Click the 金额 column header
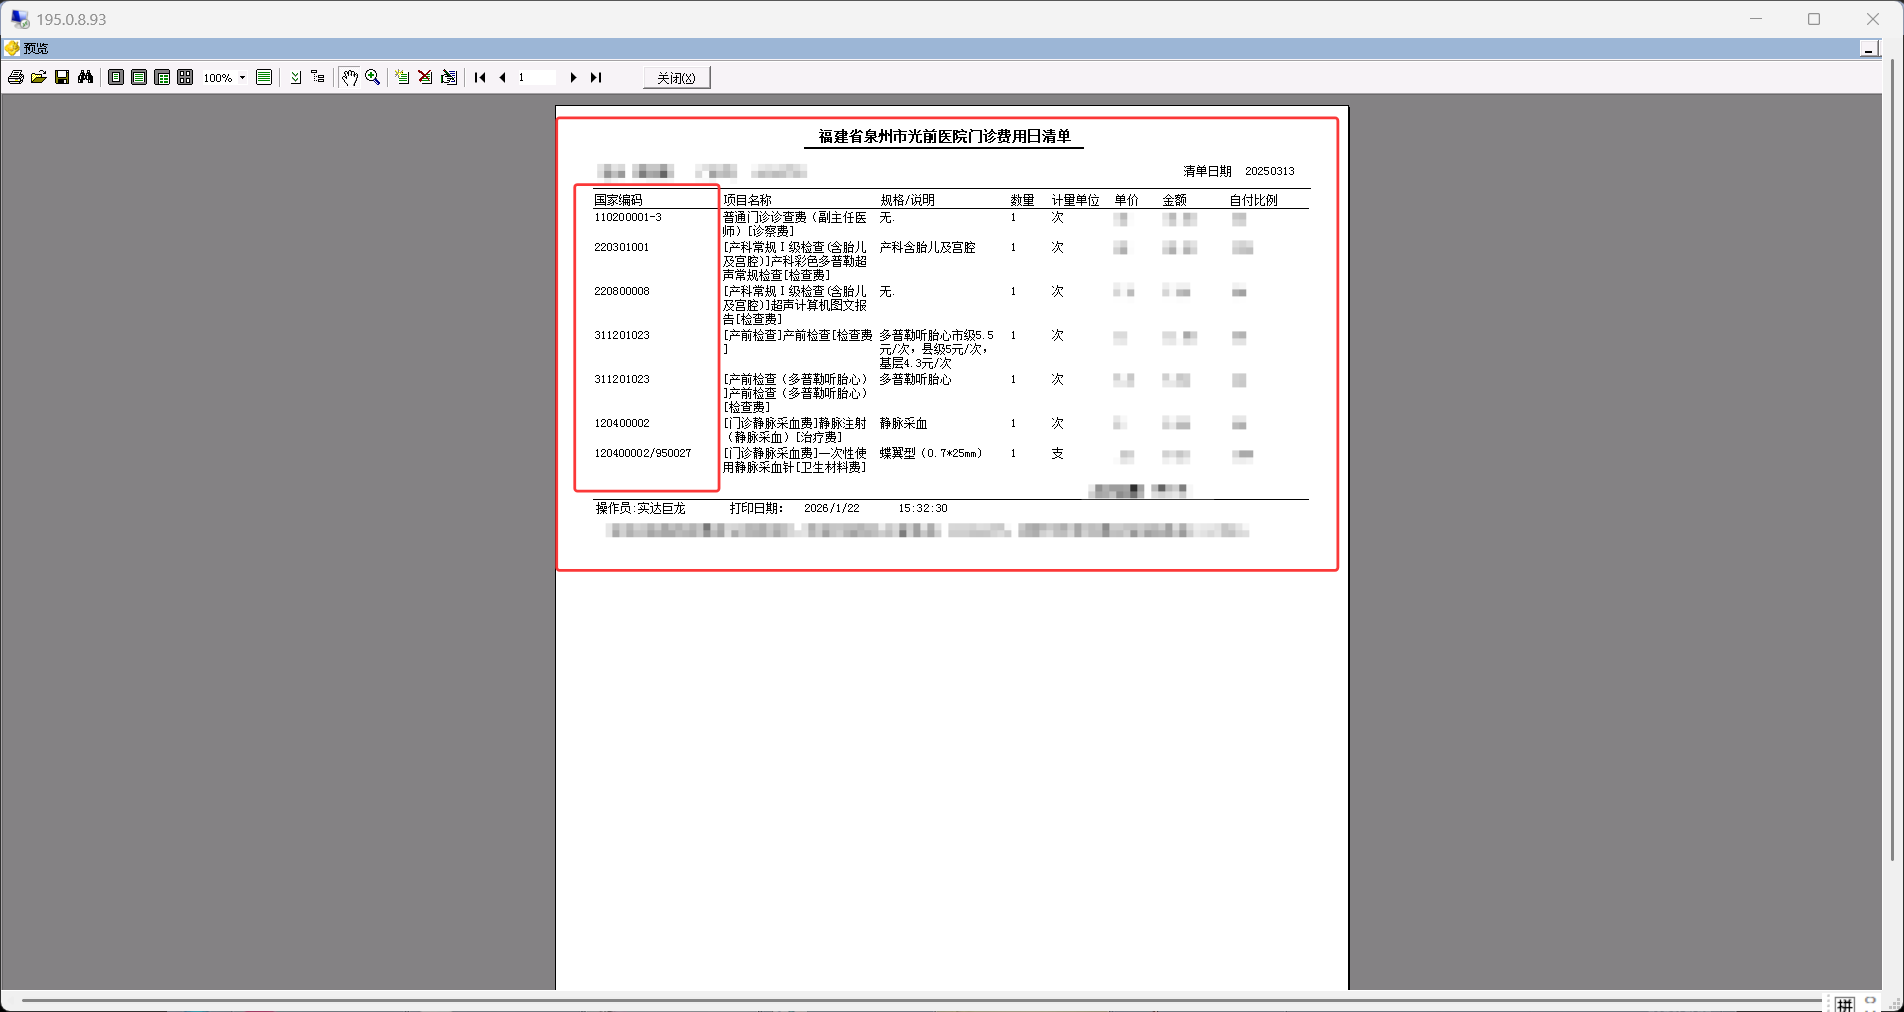 pos(1174,200)
